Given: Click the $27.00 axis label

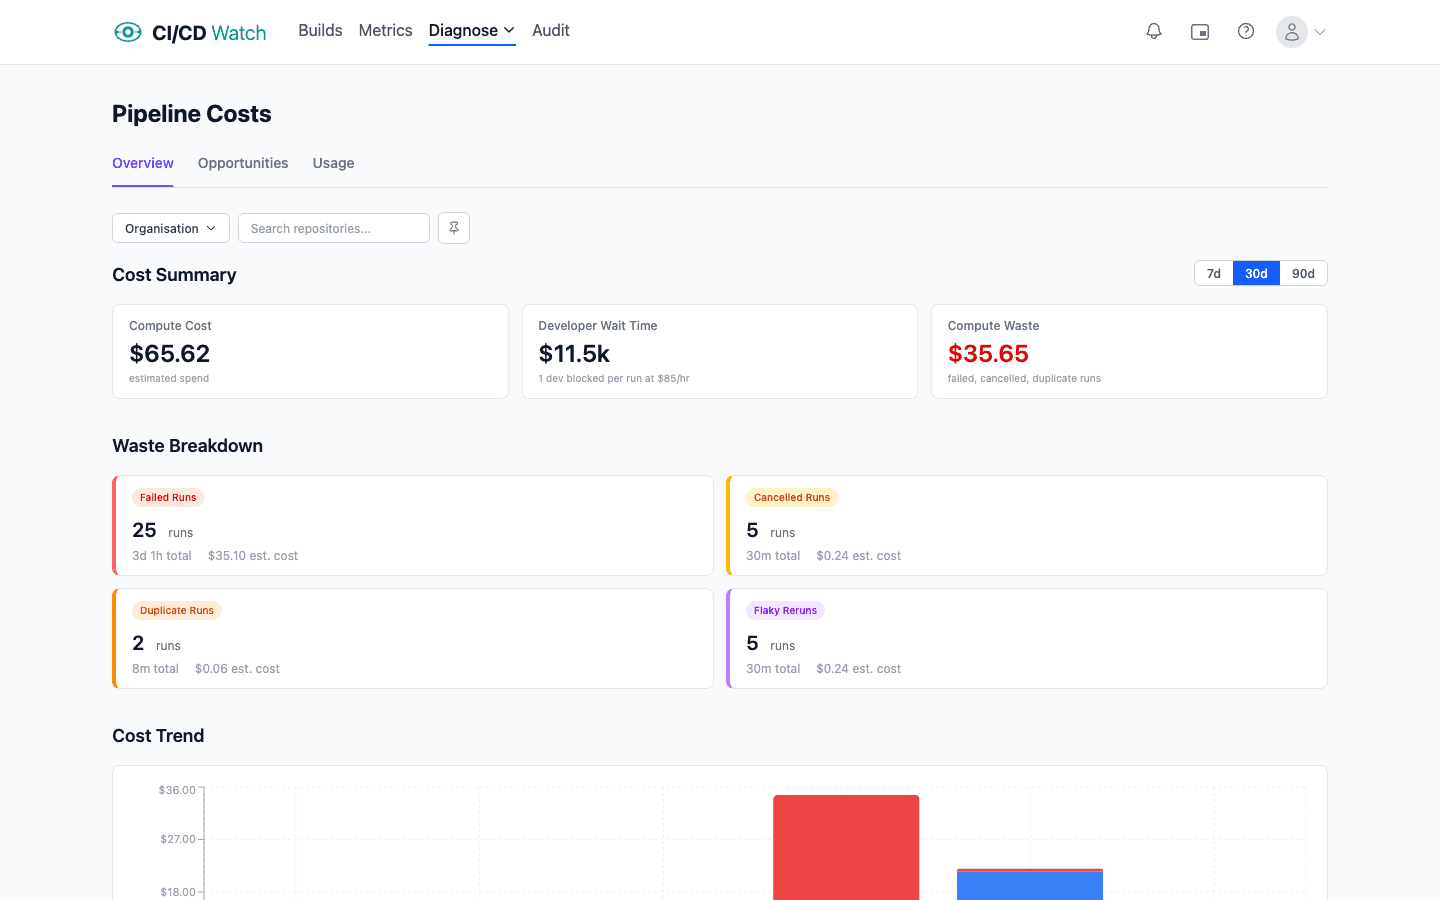Looking at the screenshot, I should [x=178, y=839].
